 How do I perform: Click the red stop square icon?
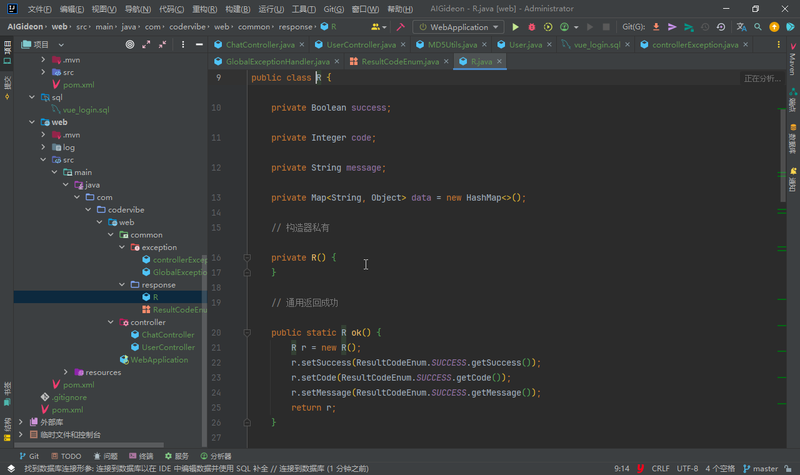[606, 27]
